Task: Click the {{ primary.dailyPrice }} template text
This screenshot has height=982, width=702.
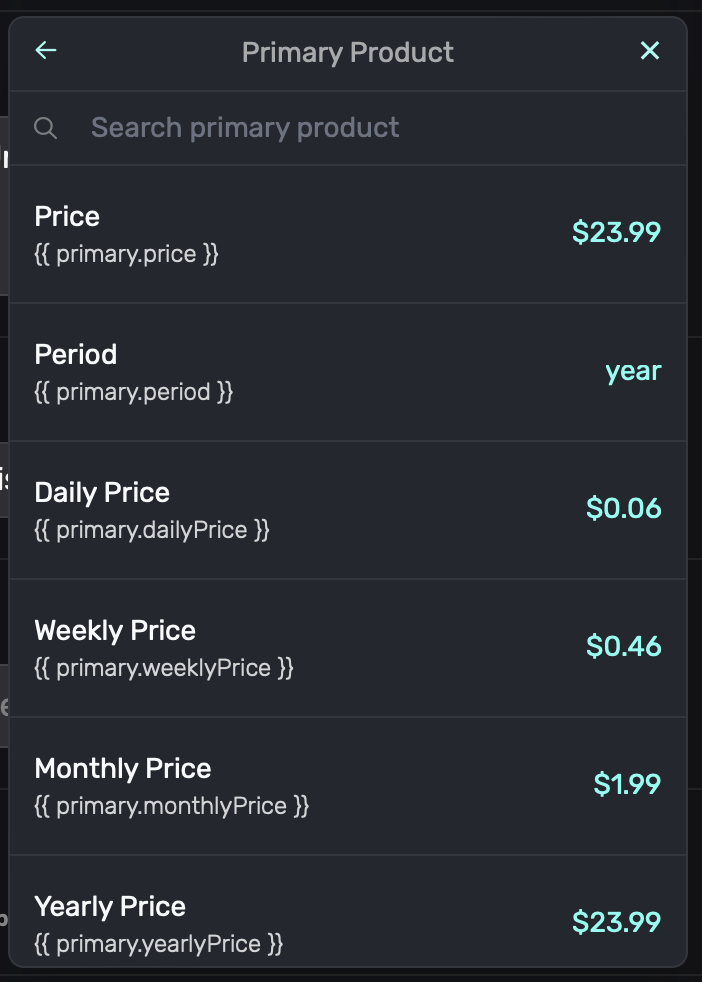Action: click(x=152, y=530)
